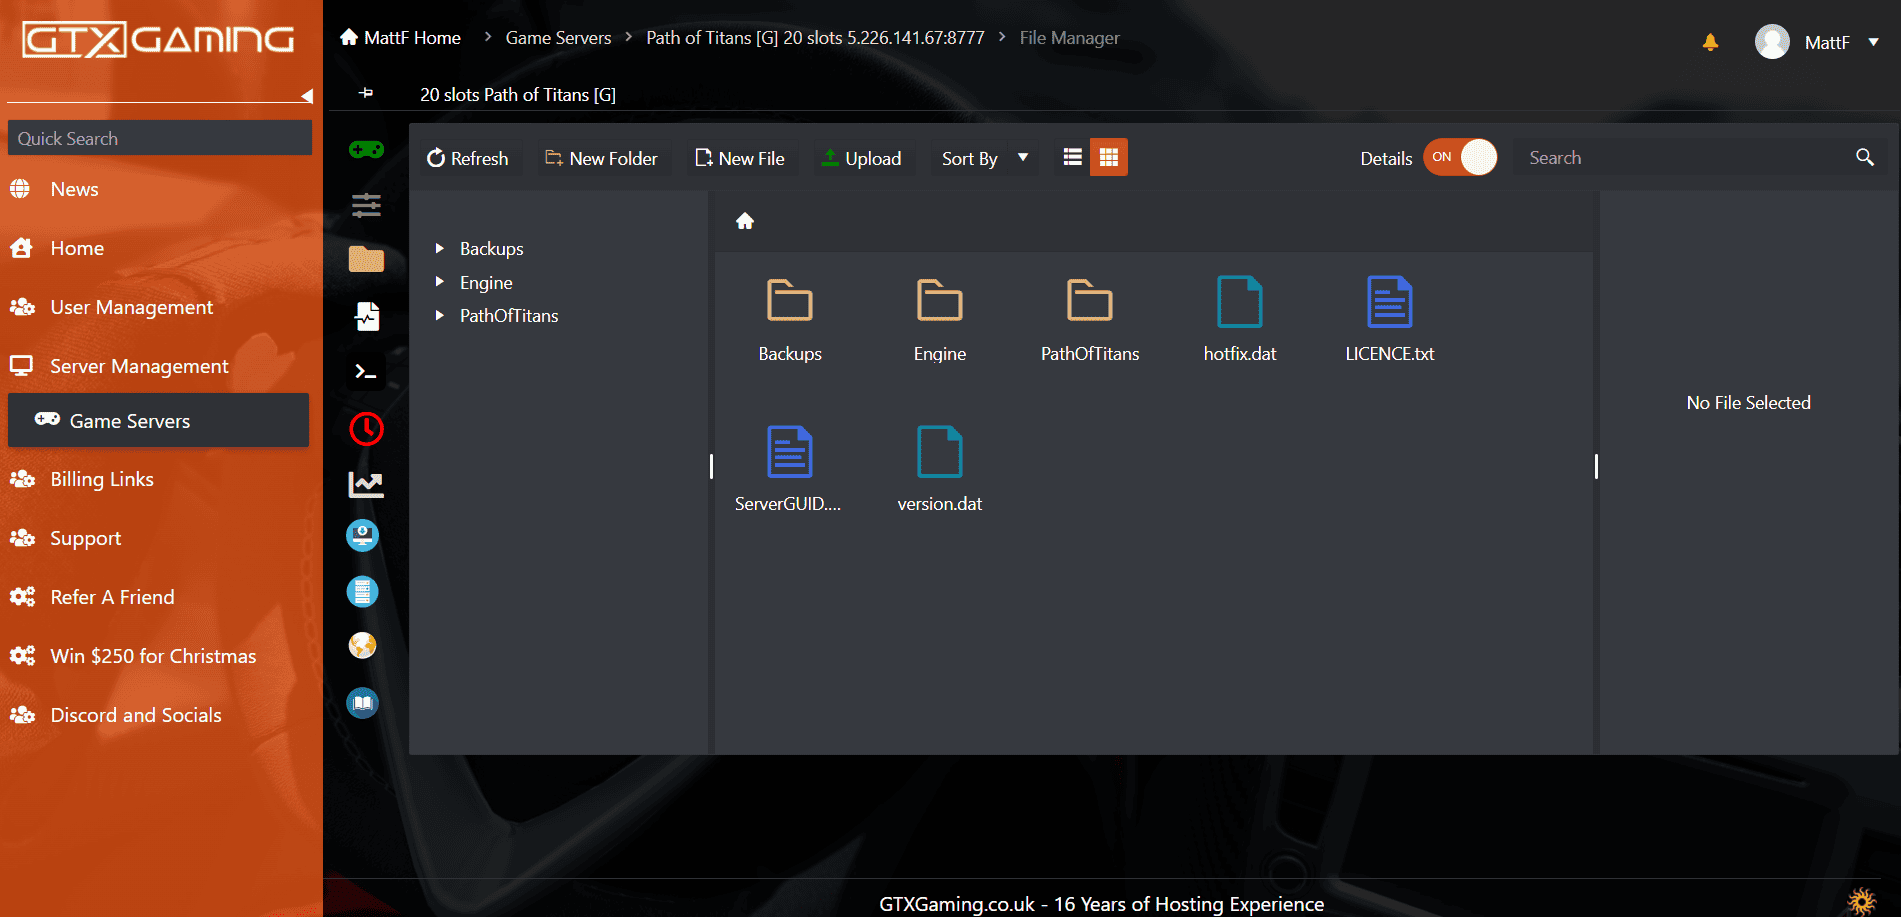The image size is (1901, 917).
Task: Open the configuration sliders icon
Action: tap(366, 206)
